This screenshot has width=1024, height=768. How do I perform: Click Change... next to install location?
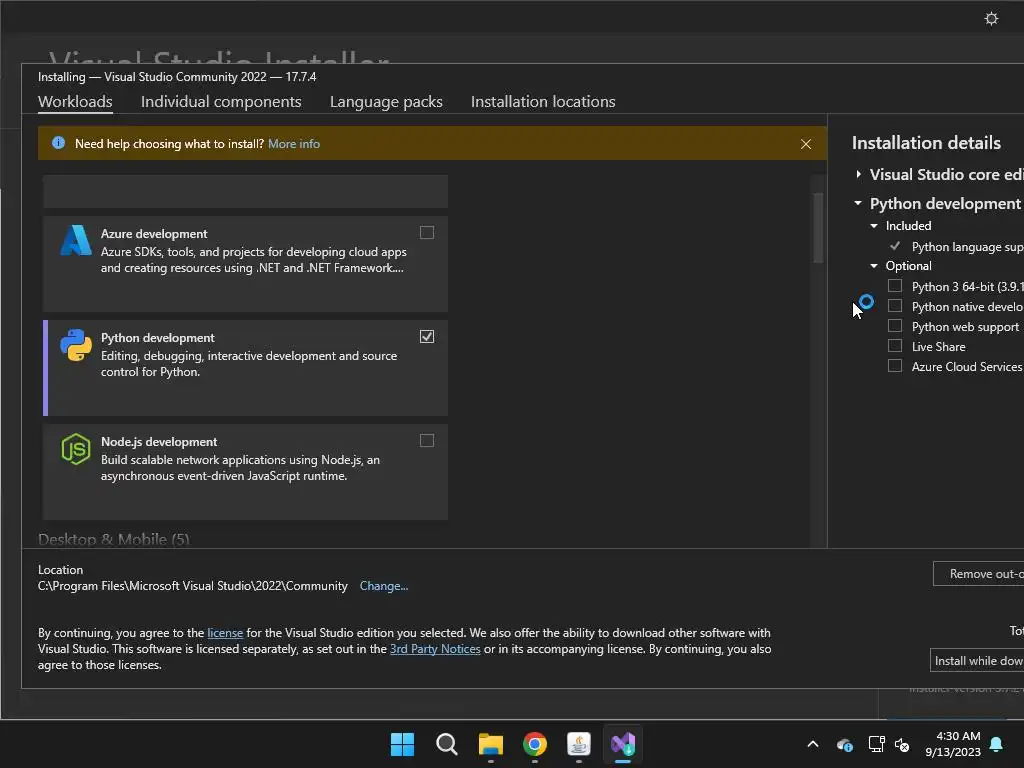[384, 586]
